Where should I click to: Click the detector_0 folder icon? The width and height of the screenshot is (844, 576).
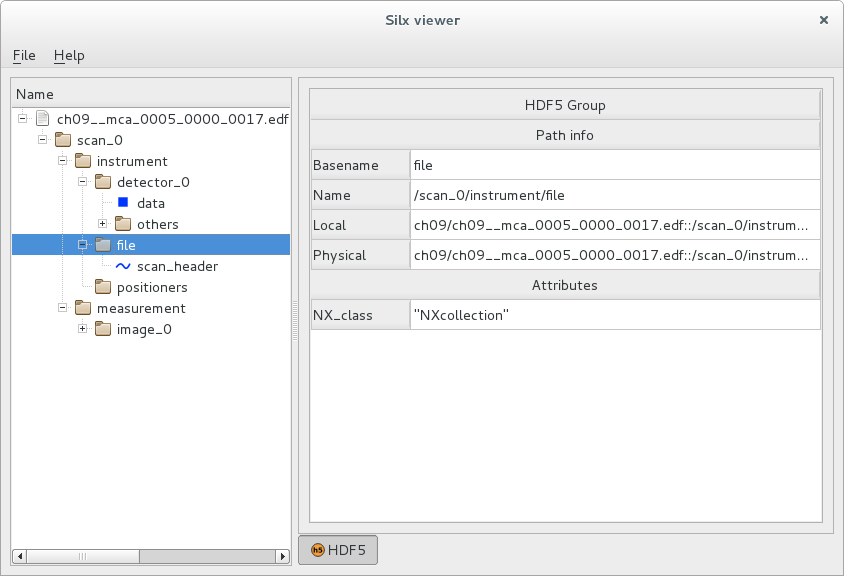click(103, 182)
